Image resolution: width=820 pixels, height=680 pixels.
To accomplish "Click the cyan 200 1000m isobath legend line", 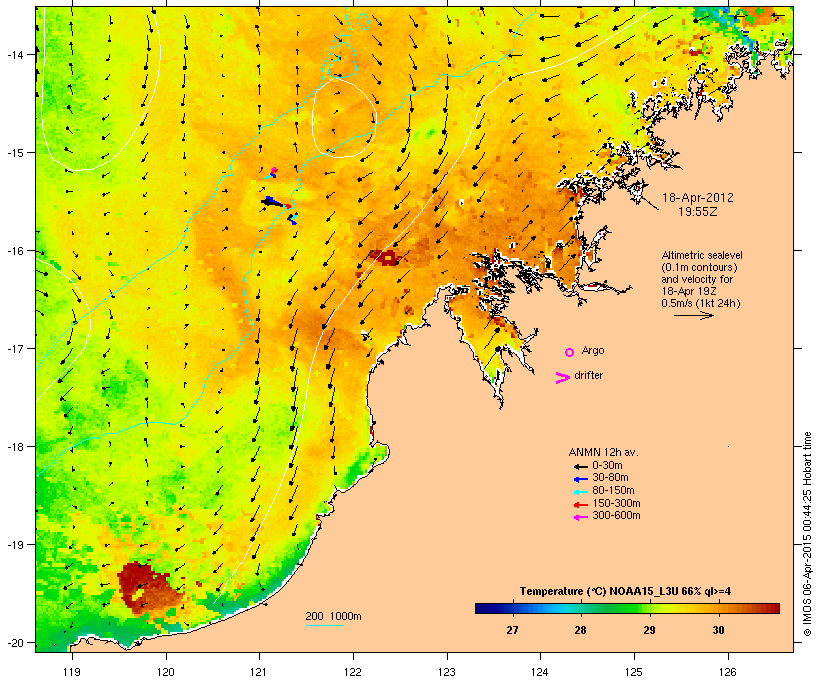I will (x=324, y=625).
